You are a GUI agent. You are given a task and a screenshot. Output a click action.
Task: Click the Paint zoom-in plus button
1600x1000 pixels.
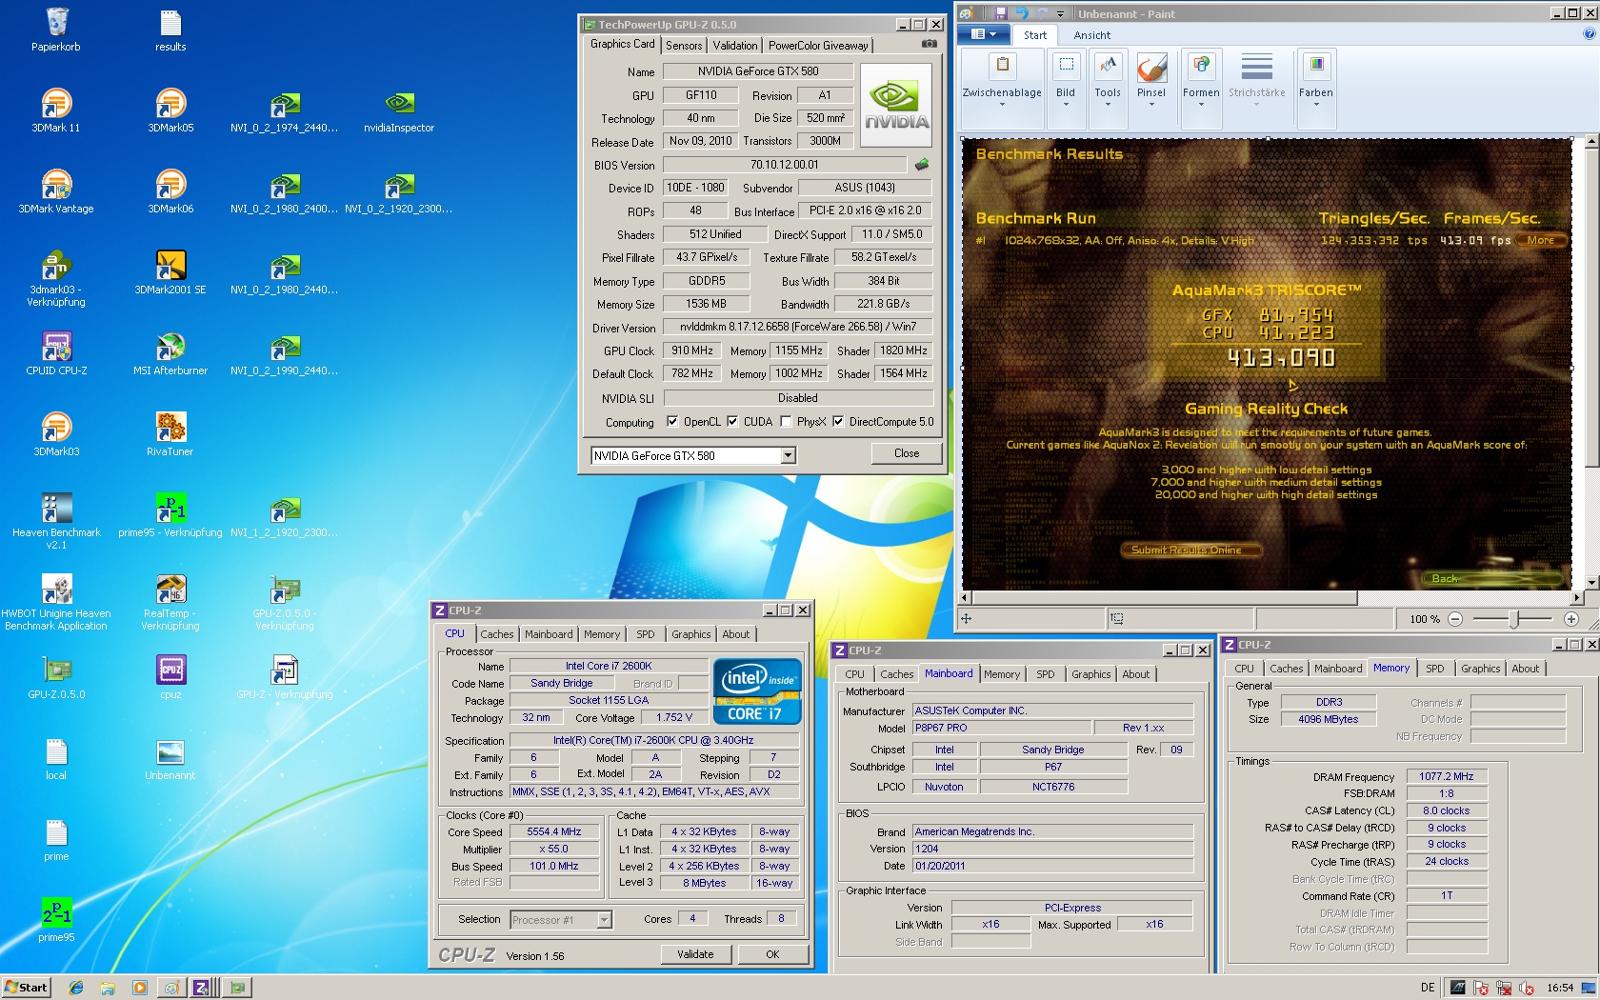1571,619
